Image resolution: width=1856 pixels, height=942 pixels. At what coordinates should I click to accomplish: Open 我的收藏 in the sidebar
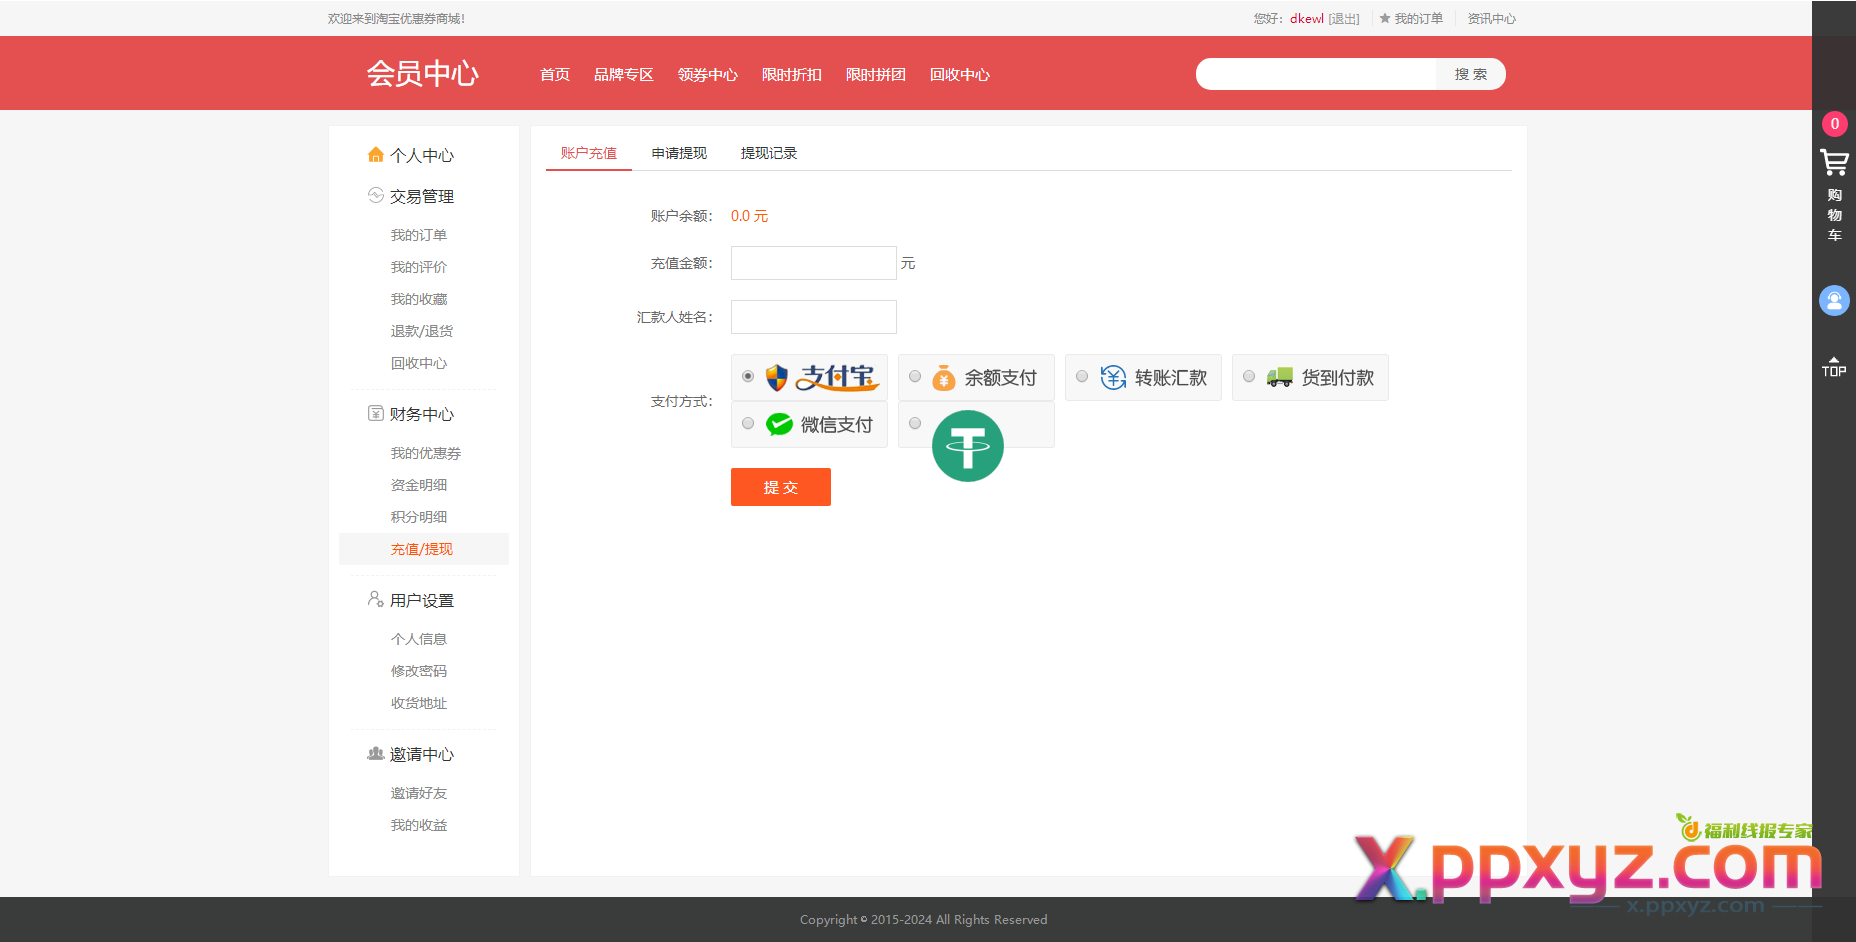pyautogui.click(x=419, y=299)
